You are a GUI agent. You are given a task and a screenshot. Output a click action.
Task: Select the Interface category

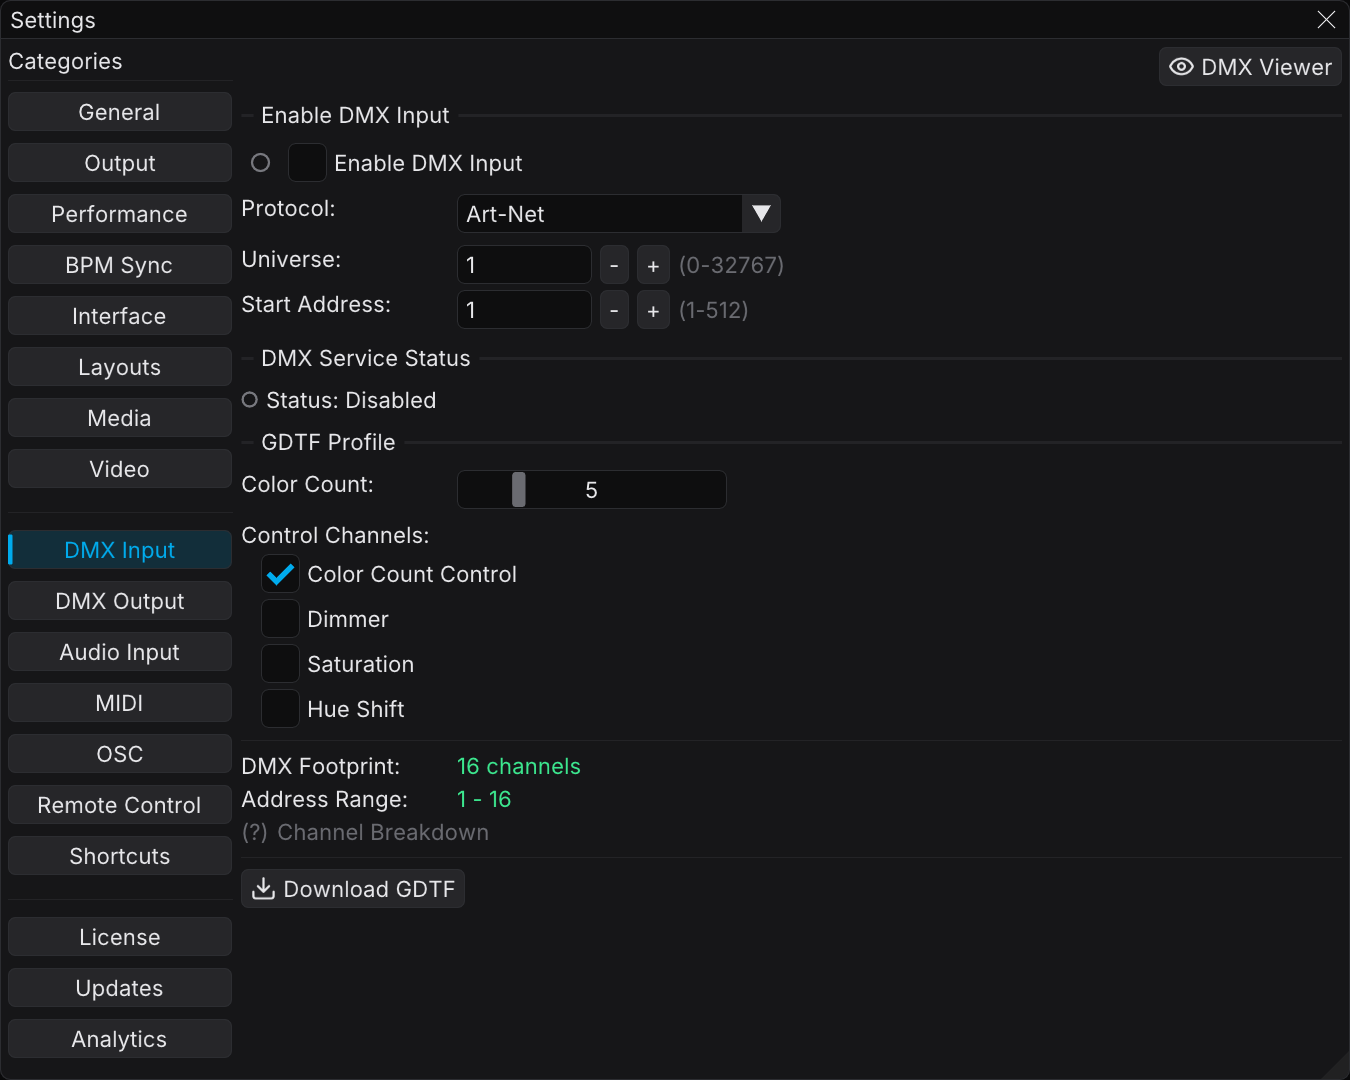(x=120, y=316)
